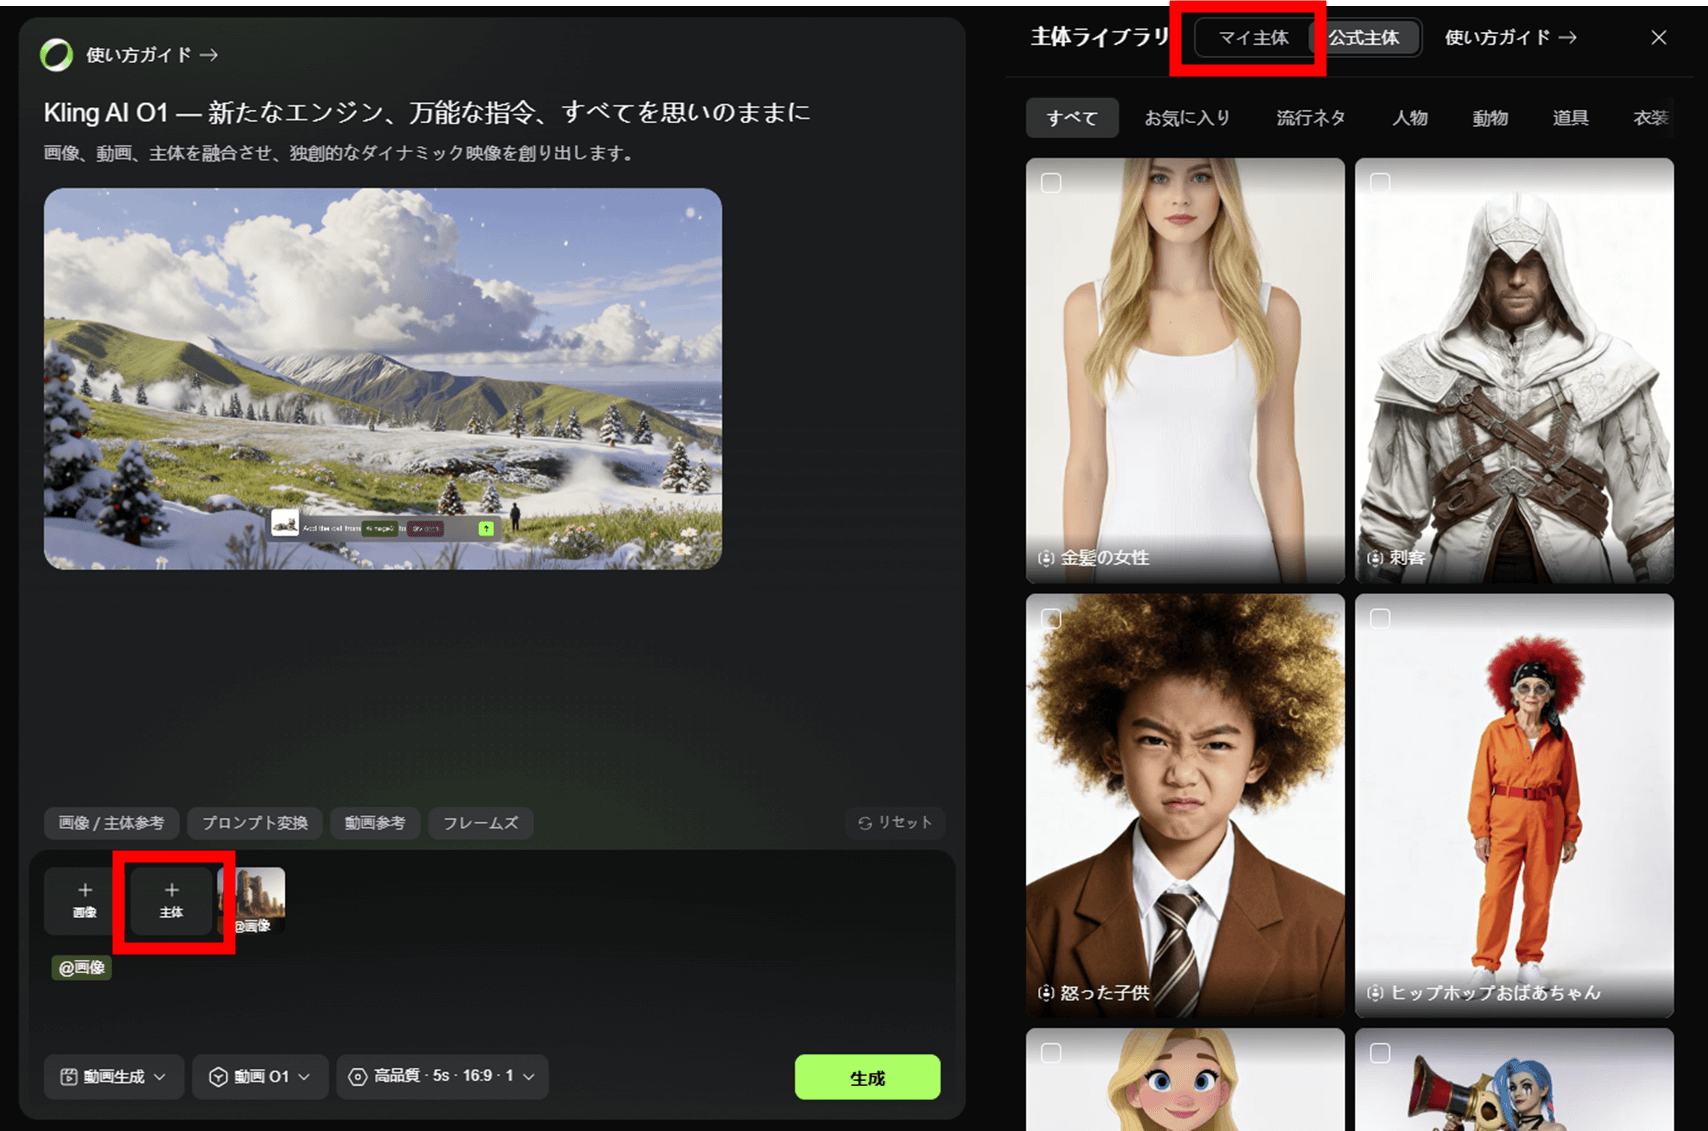The image size is (1708, 1131).
Task: Select checkbox on ヒップホップおばあちゃん card
Action: click(x=1380, y=619)
